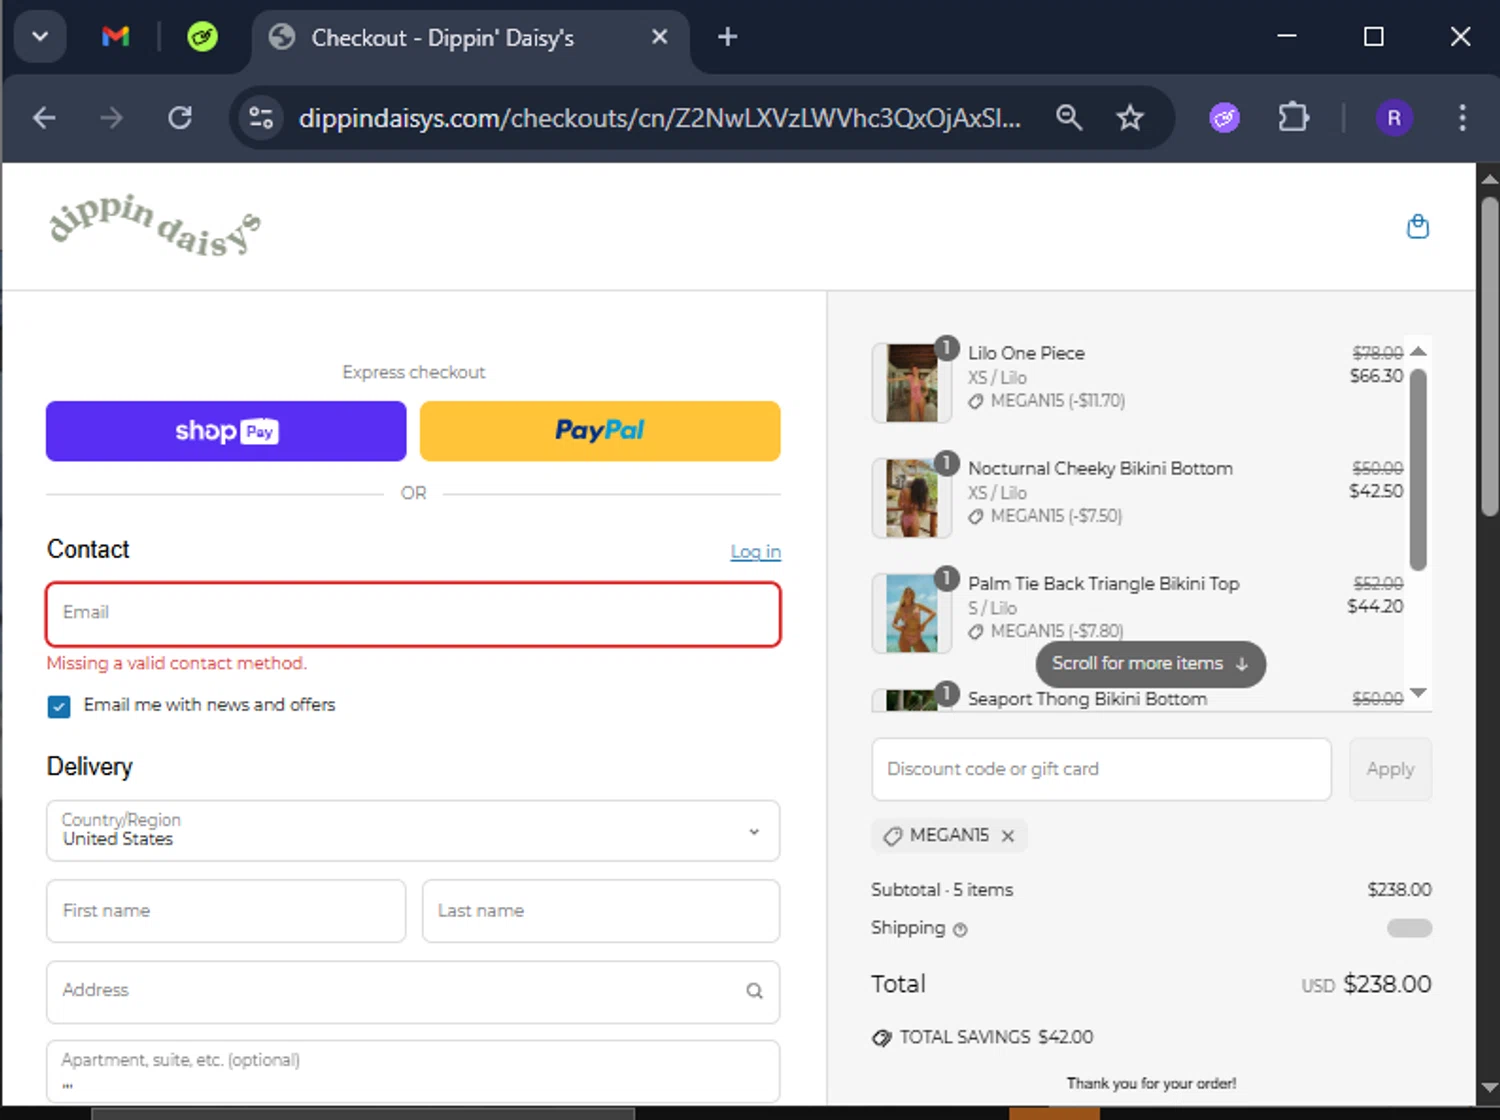Viewport: 1500px width, 1120px height.
Task: Open the green pinned tab icon
Action: click(x=202, y=37)
